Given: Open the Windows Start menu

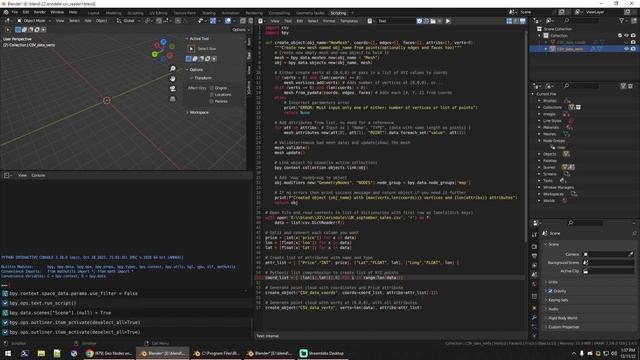Looking at the screenshot, I should [8, 353].
